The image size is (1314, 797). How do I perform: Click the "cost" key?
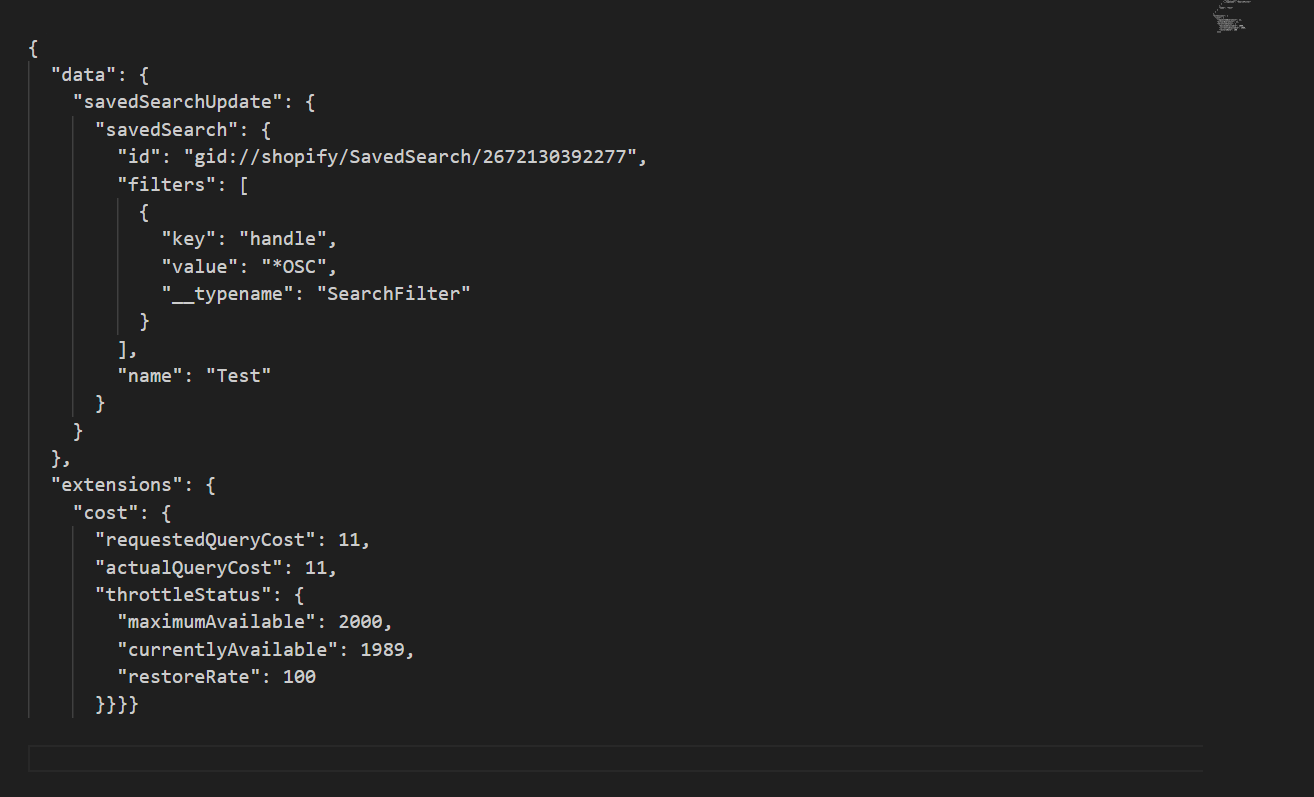coord(106,512)
